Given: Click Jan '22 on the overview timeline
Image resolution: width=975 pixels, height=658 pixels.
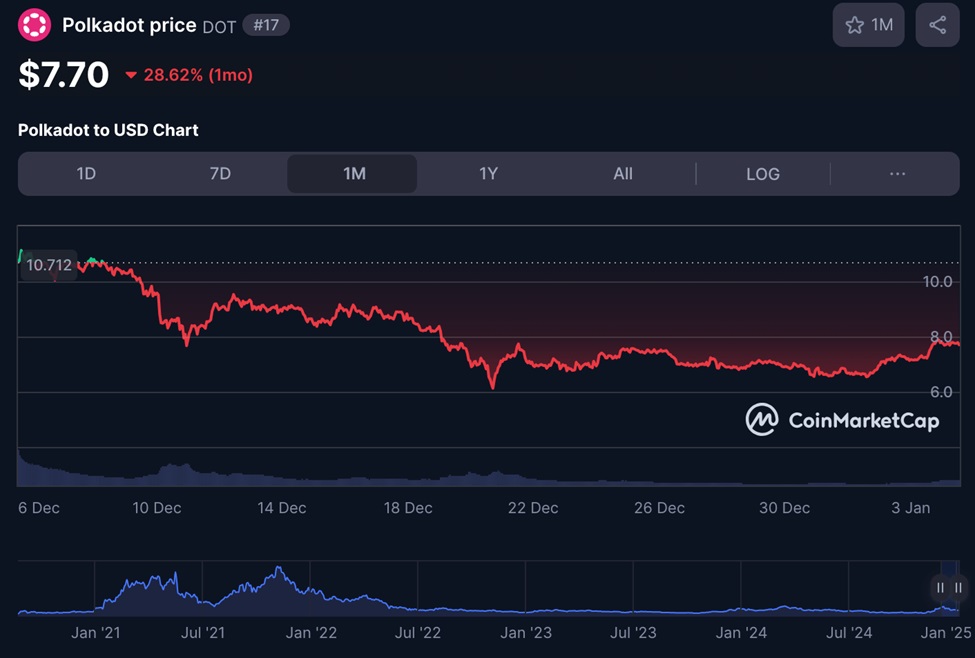Looking at the screenshot, I should (x=311, y=632).
